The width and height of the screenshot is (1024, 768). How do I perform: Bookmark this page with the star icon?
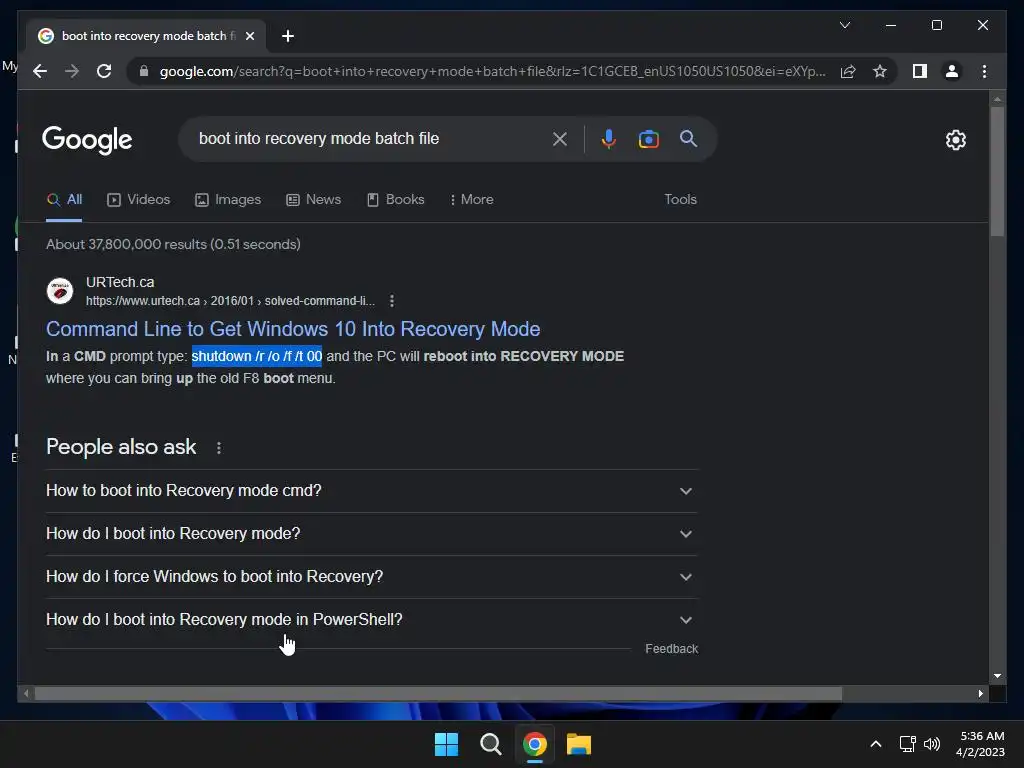880,71
